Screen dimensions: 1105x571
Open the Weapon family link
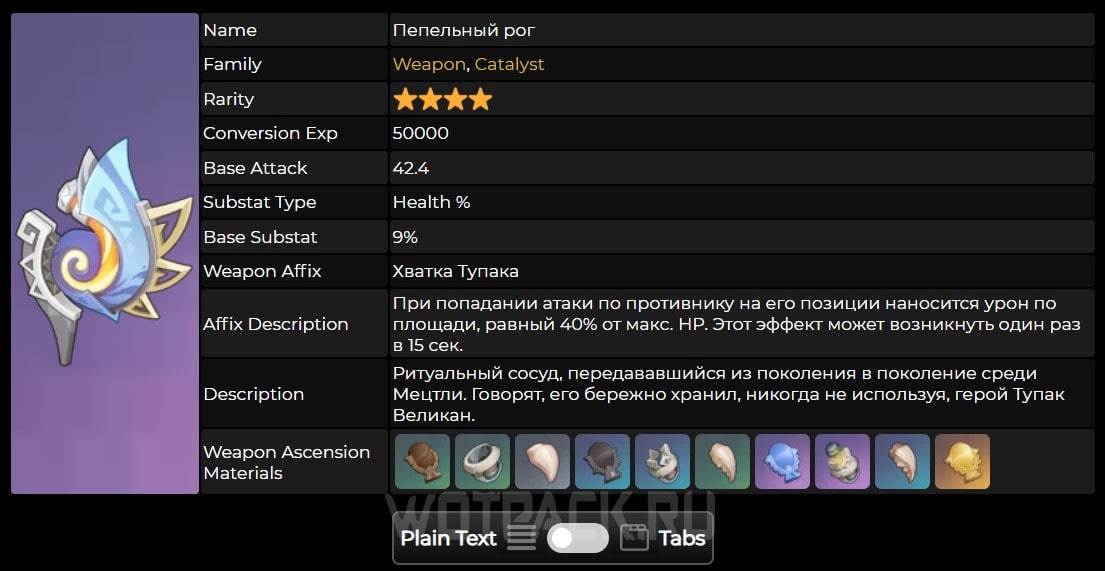pyautogui.click(x=429, y=64)
